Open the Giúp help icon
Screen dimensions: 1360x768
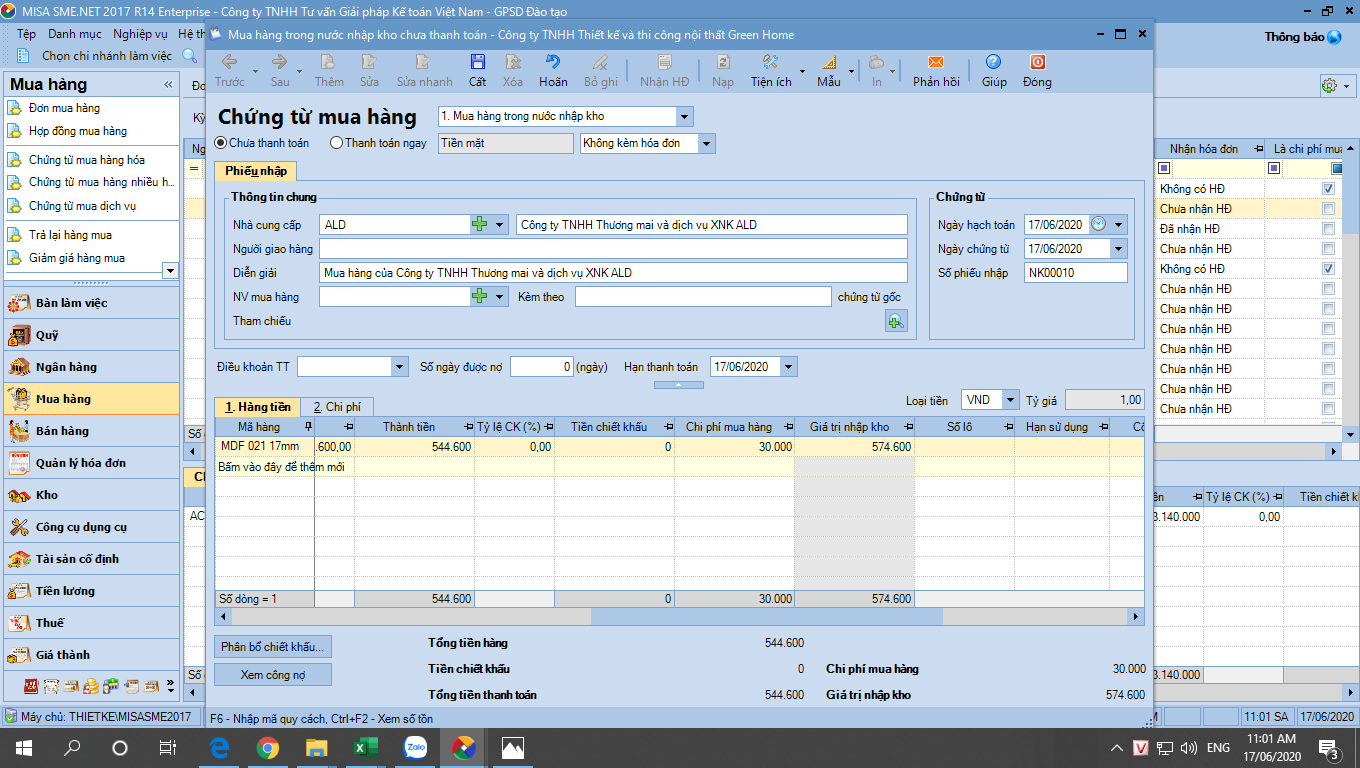993,63
